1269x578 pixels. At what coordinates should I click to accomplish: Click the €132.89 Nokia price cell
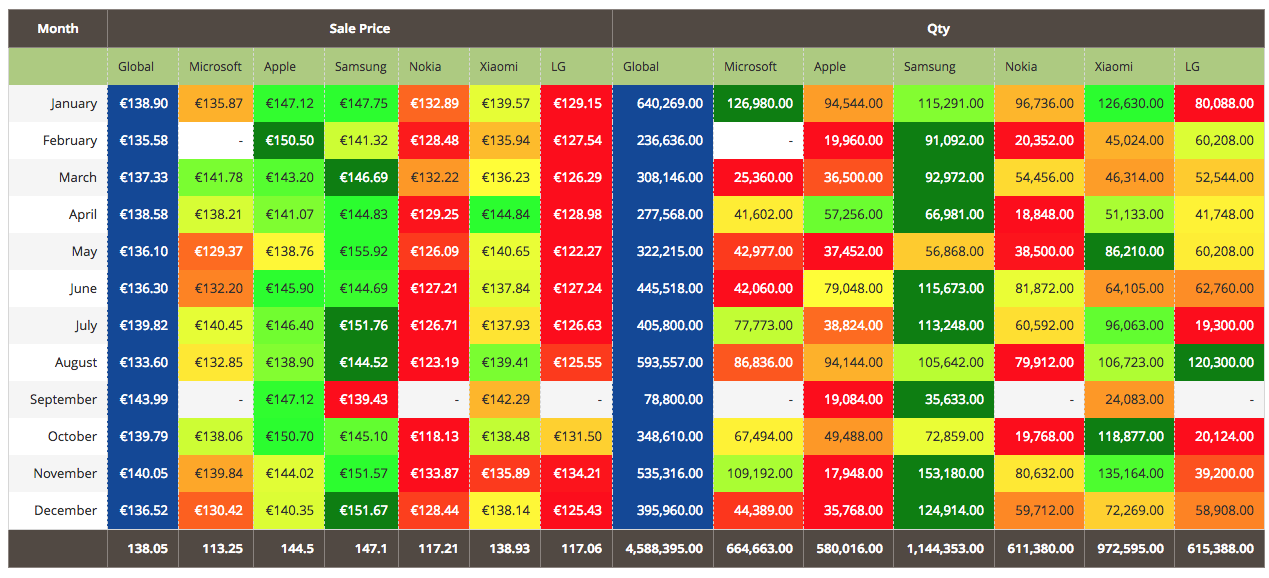click(x=433, y=104)
